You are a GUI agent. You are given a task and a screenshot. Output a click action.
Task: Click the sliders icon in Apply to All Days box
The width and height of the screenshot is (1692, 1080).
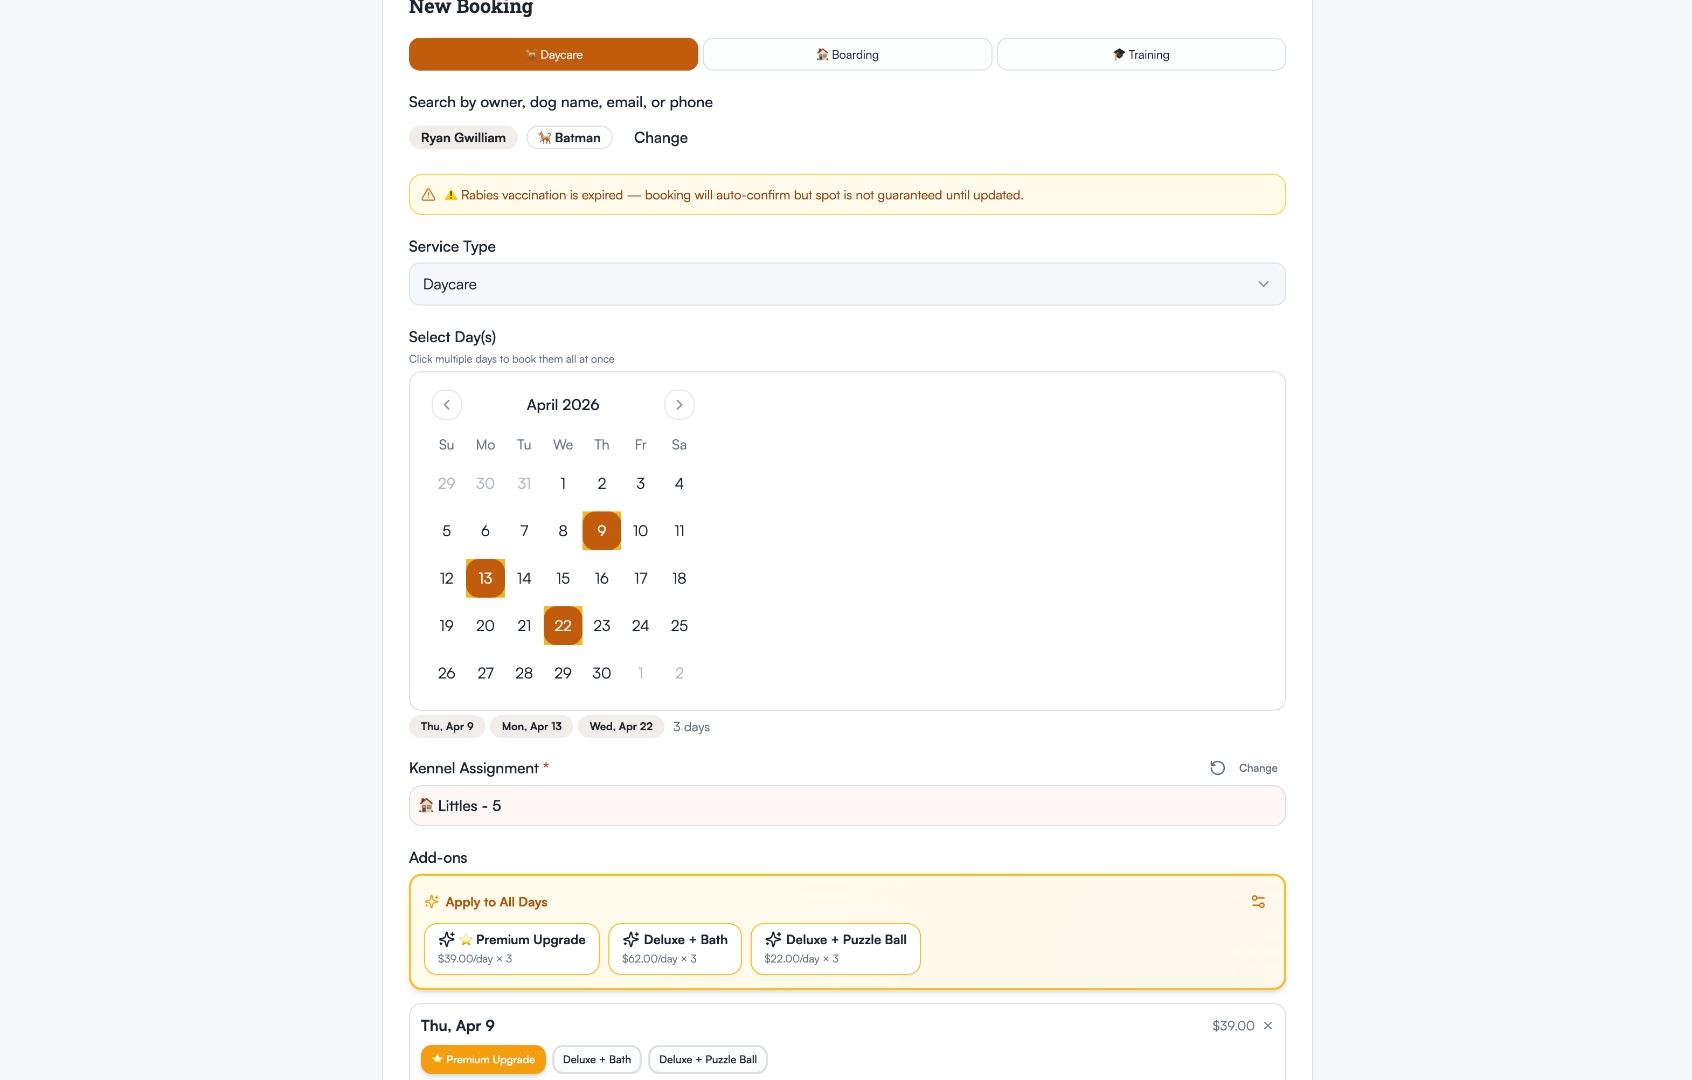tap(1258, 901)
